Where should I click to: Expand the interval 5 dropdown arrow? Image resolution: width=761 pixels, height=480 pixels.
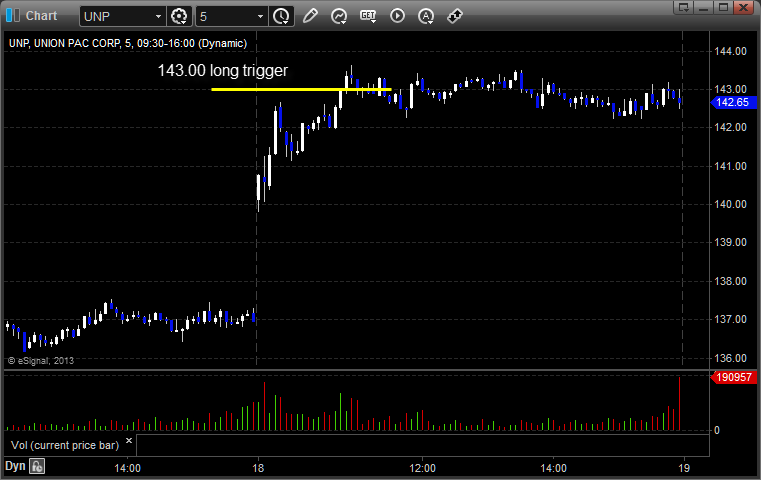click(261, 17)
